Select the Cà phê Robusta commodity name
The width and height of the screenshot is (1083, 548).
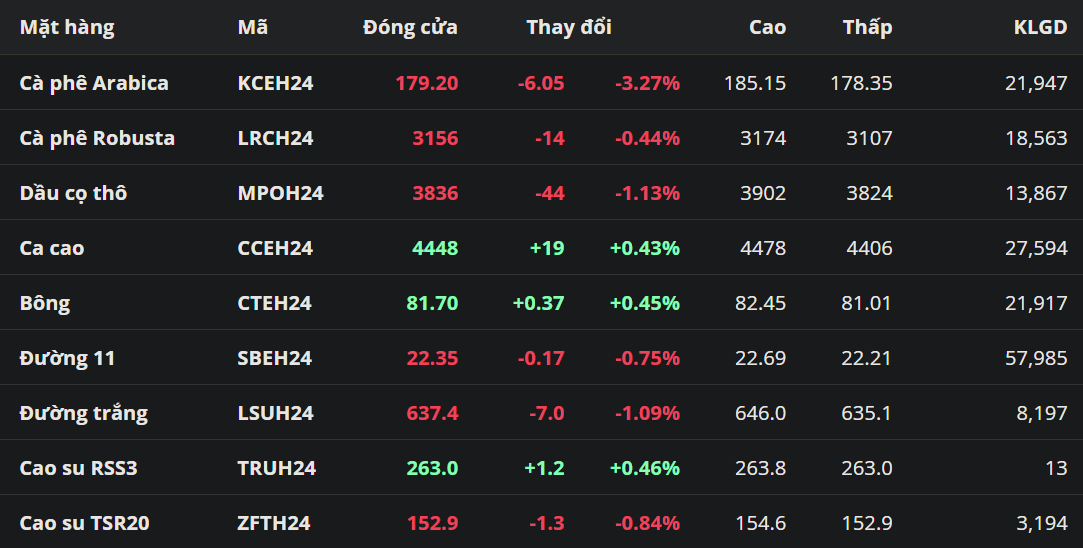tap(97, 138)
